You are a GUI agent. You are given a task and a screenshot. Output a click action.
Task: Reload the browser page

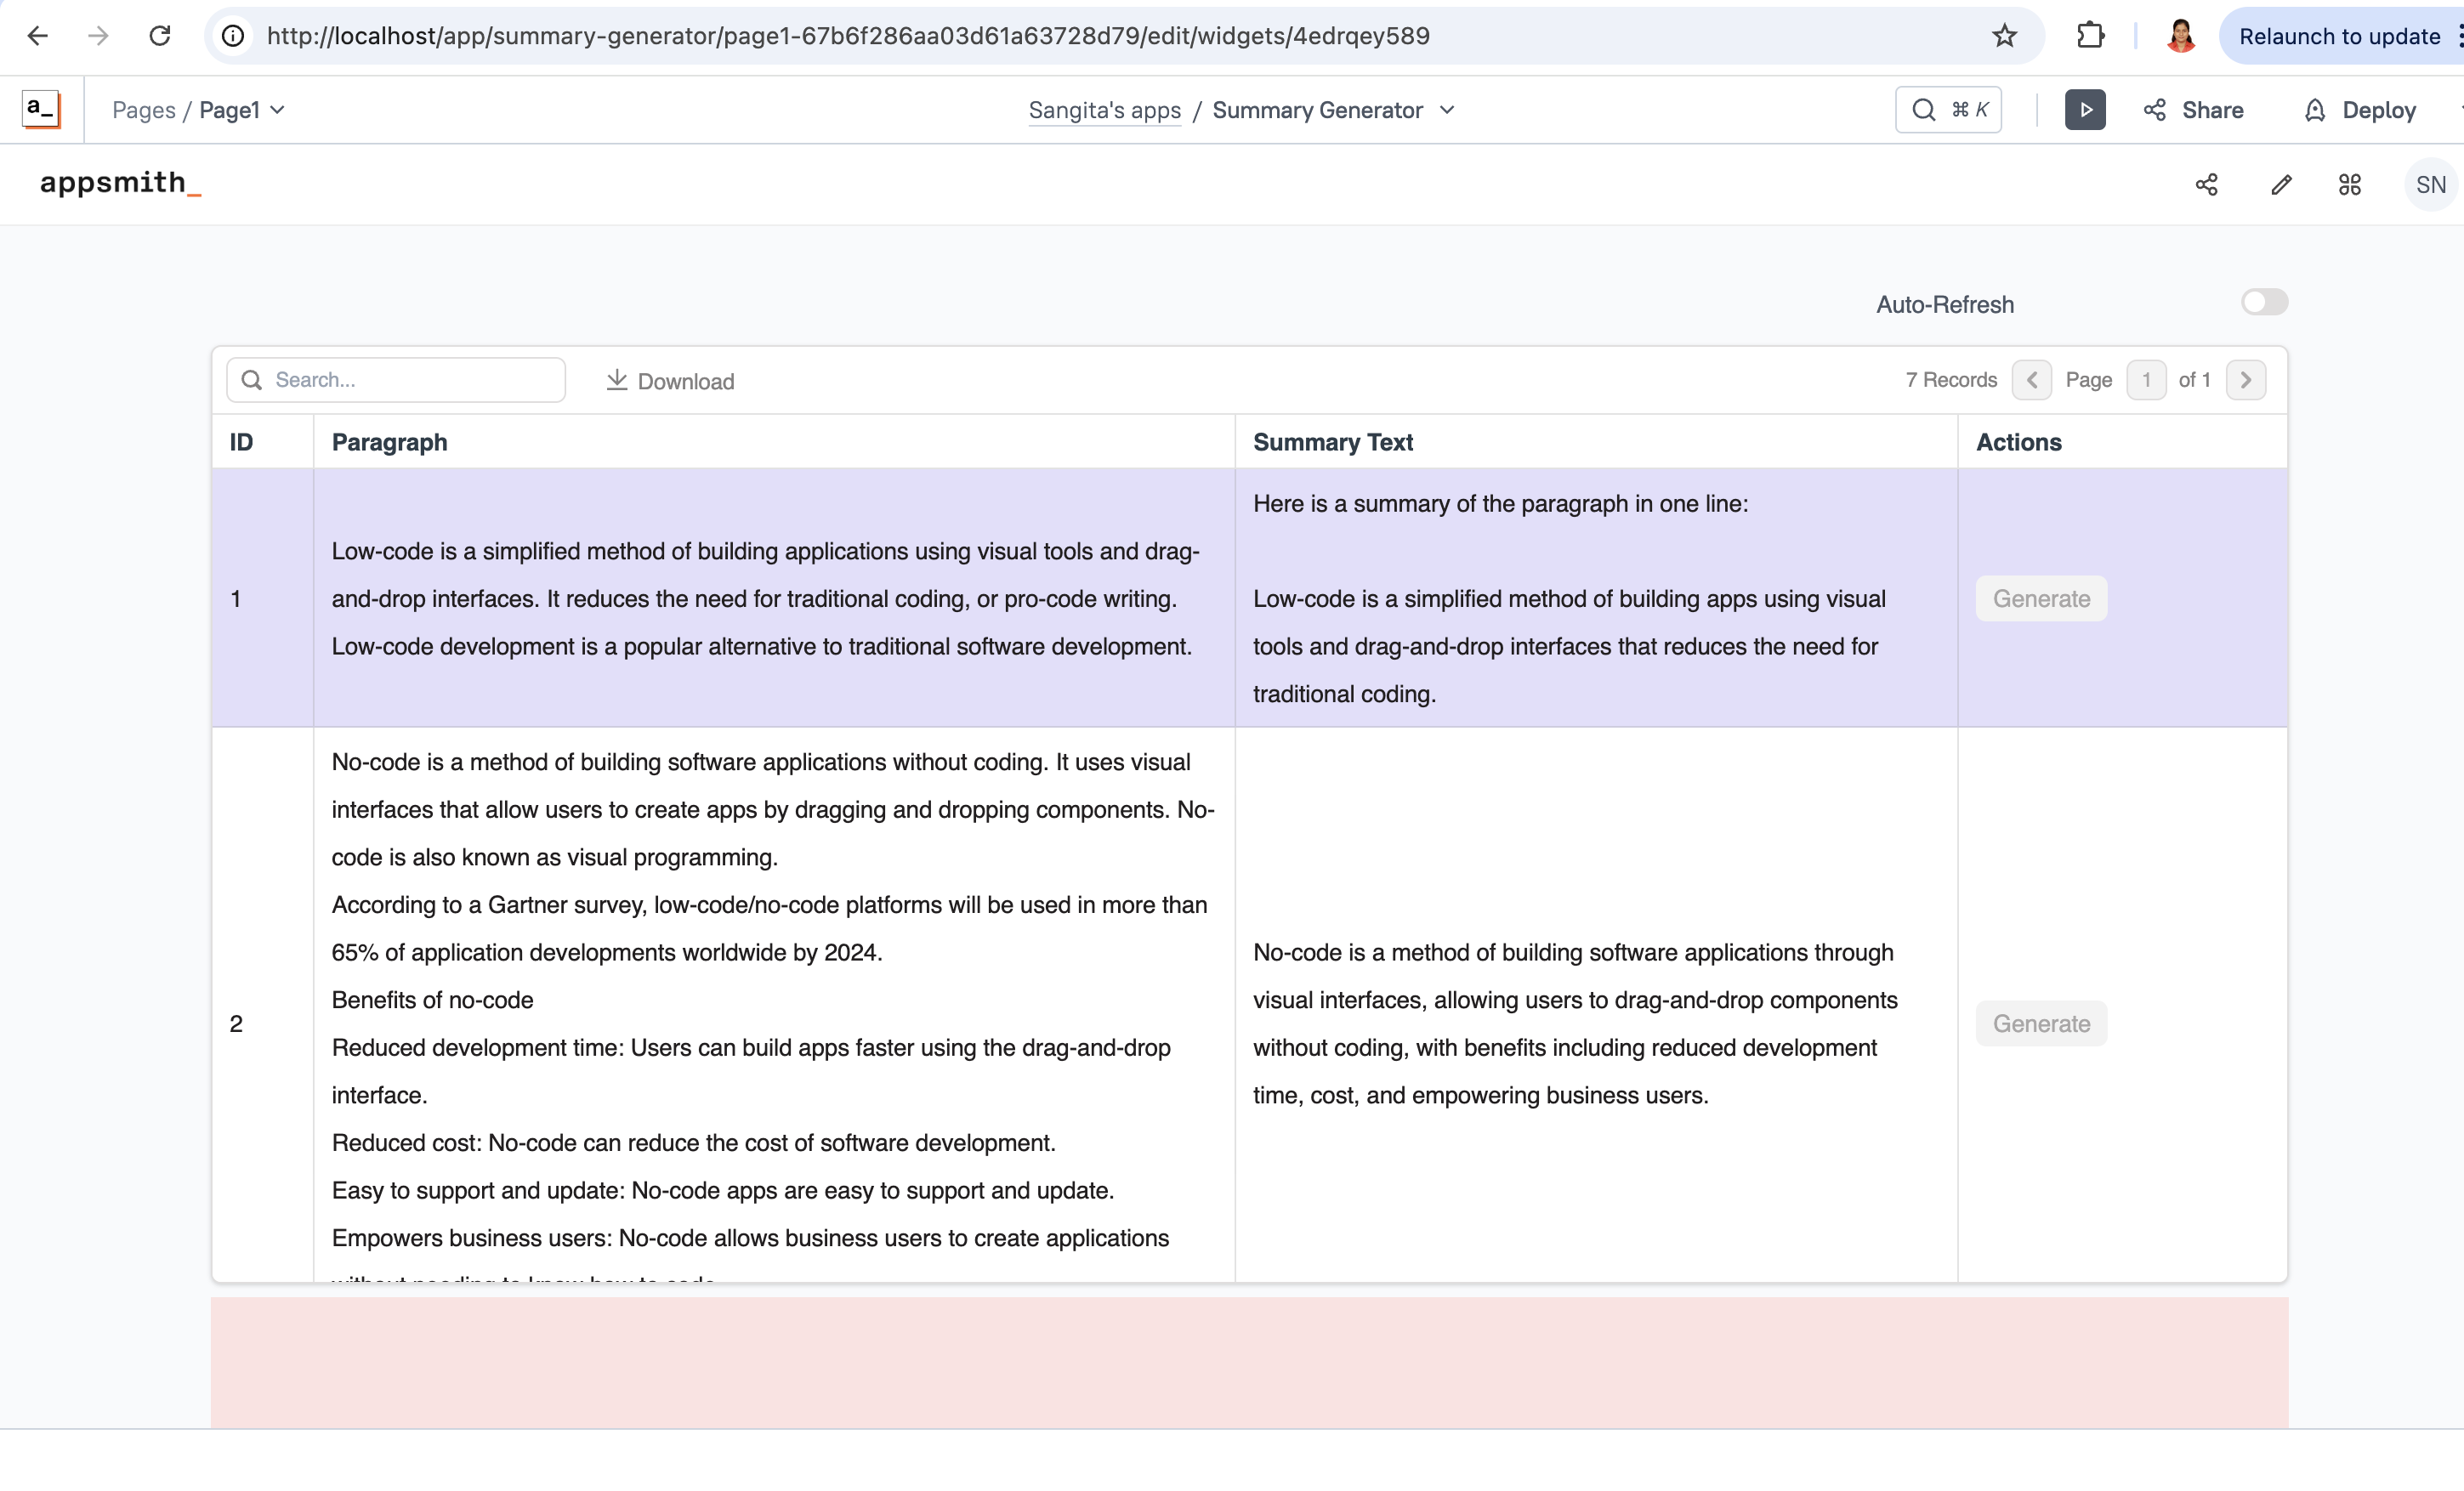(160, 36)
